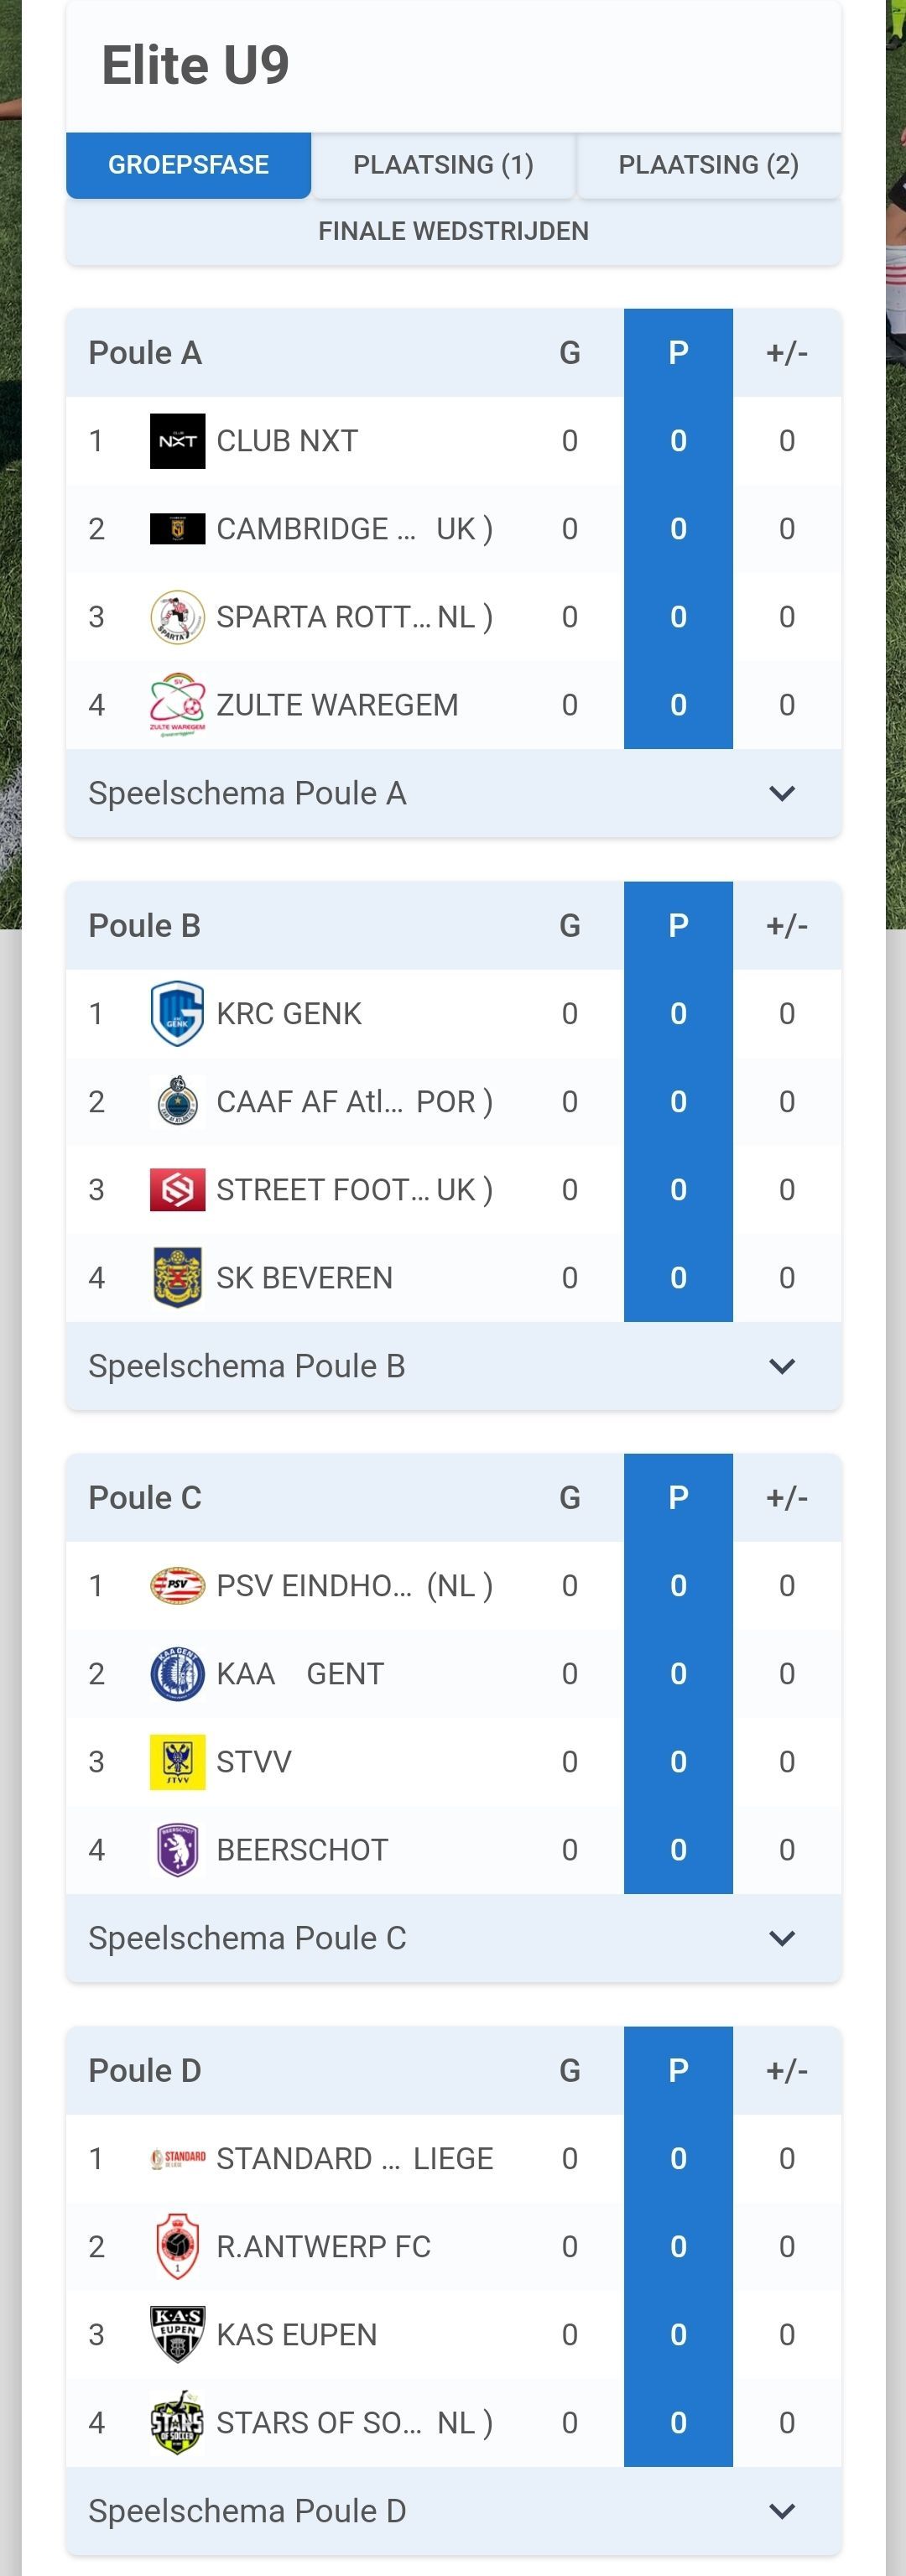The height and width of the screenshot is (2576, 906).
Task: Click the Club NXT team logo
Action: 177,441
